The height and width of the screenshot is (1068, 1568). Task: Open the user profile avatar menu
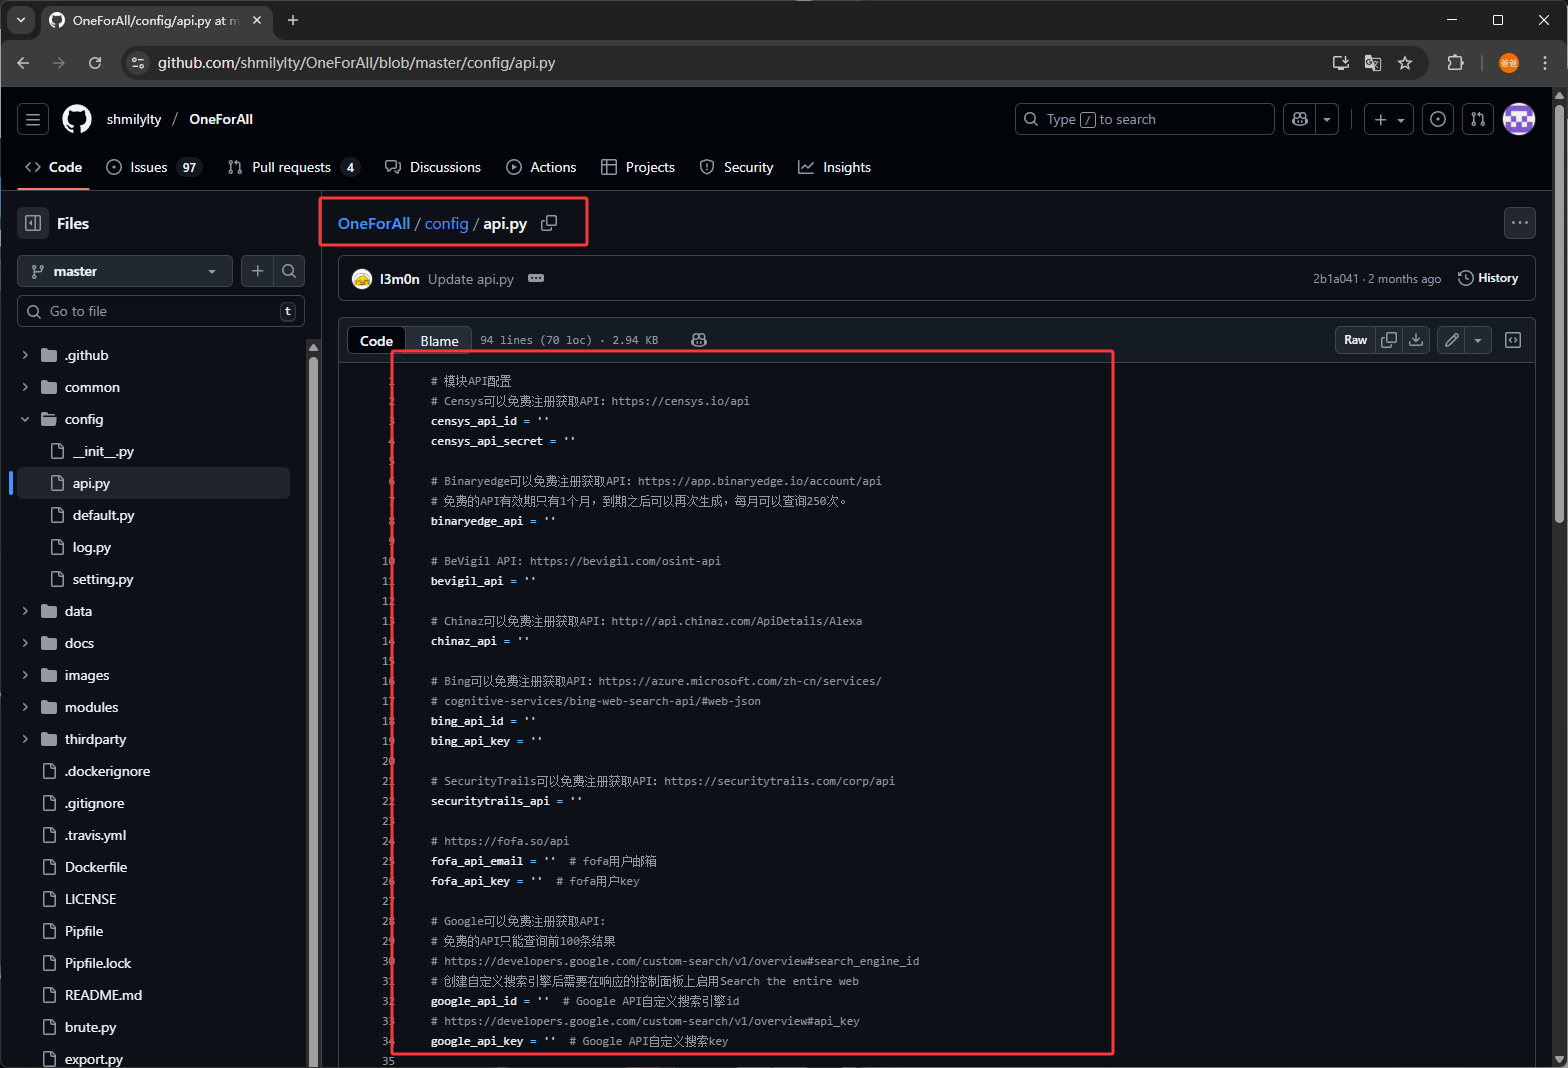click(x=1519, y=119)
